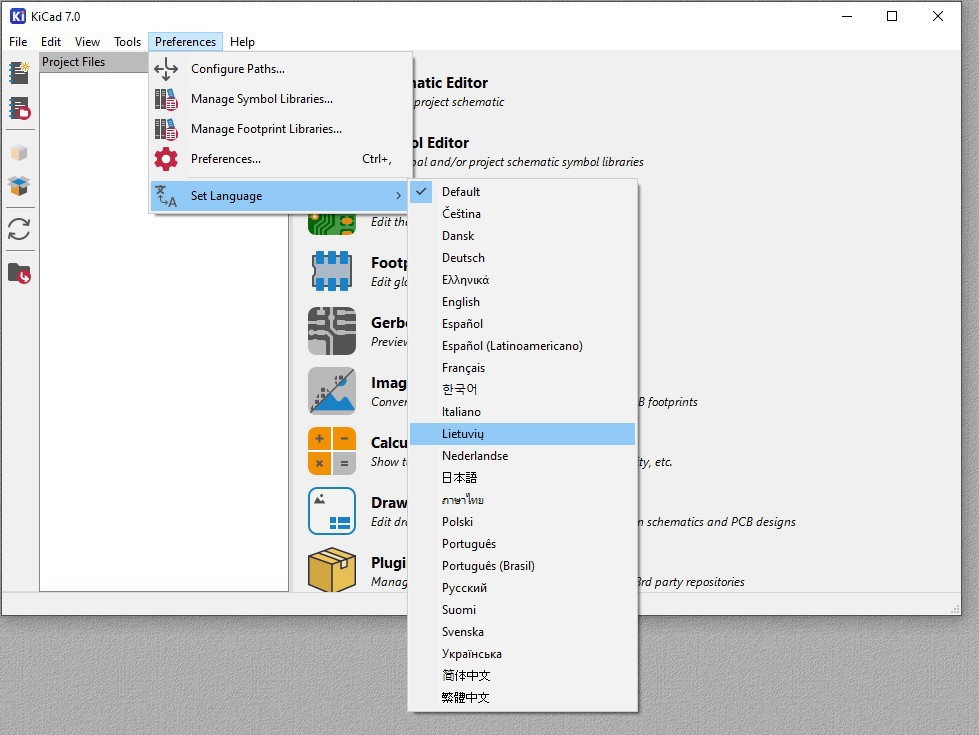The height and width of the screenshot is (735, 979).
Task: Set language to English
Action: (x=523, y=302)
